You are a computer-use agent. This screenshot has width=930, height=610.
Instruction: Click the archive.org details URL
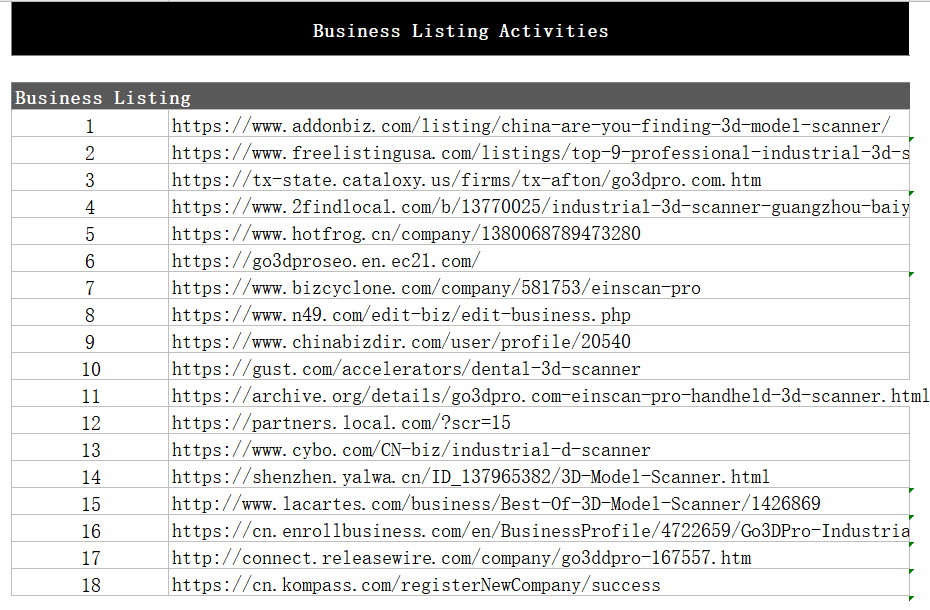(550, 396)
